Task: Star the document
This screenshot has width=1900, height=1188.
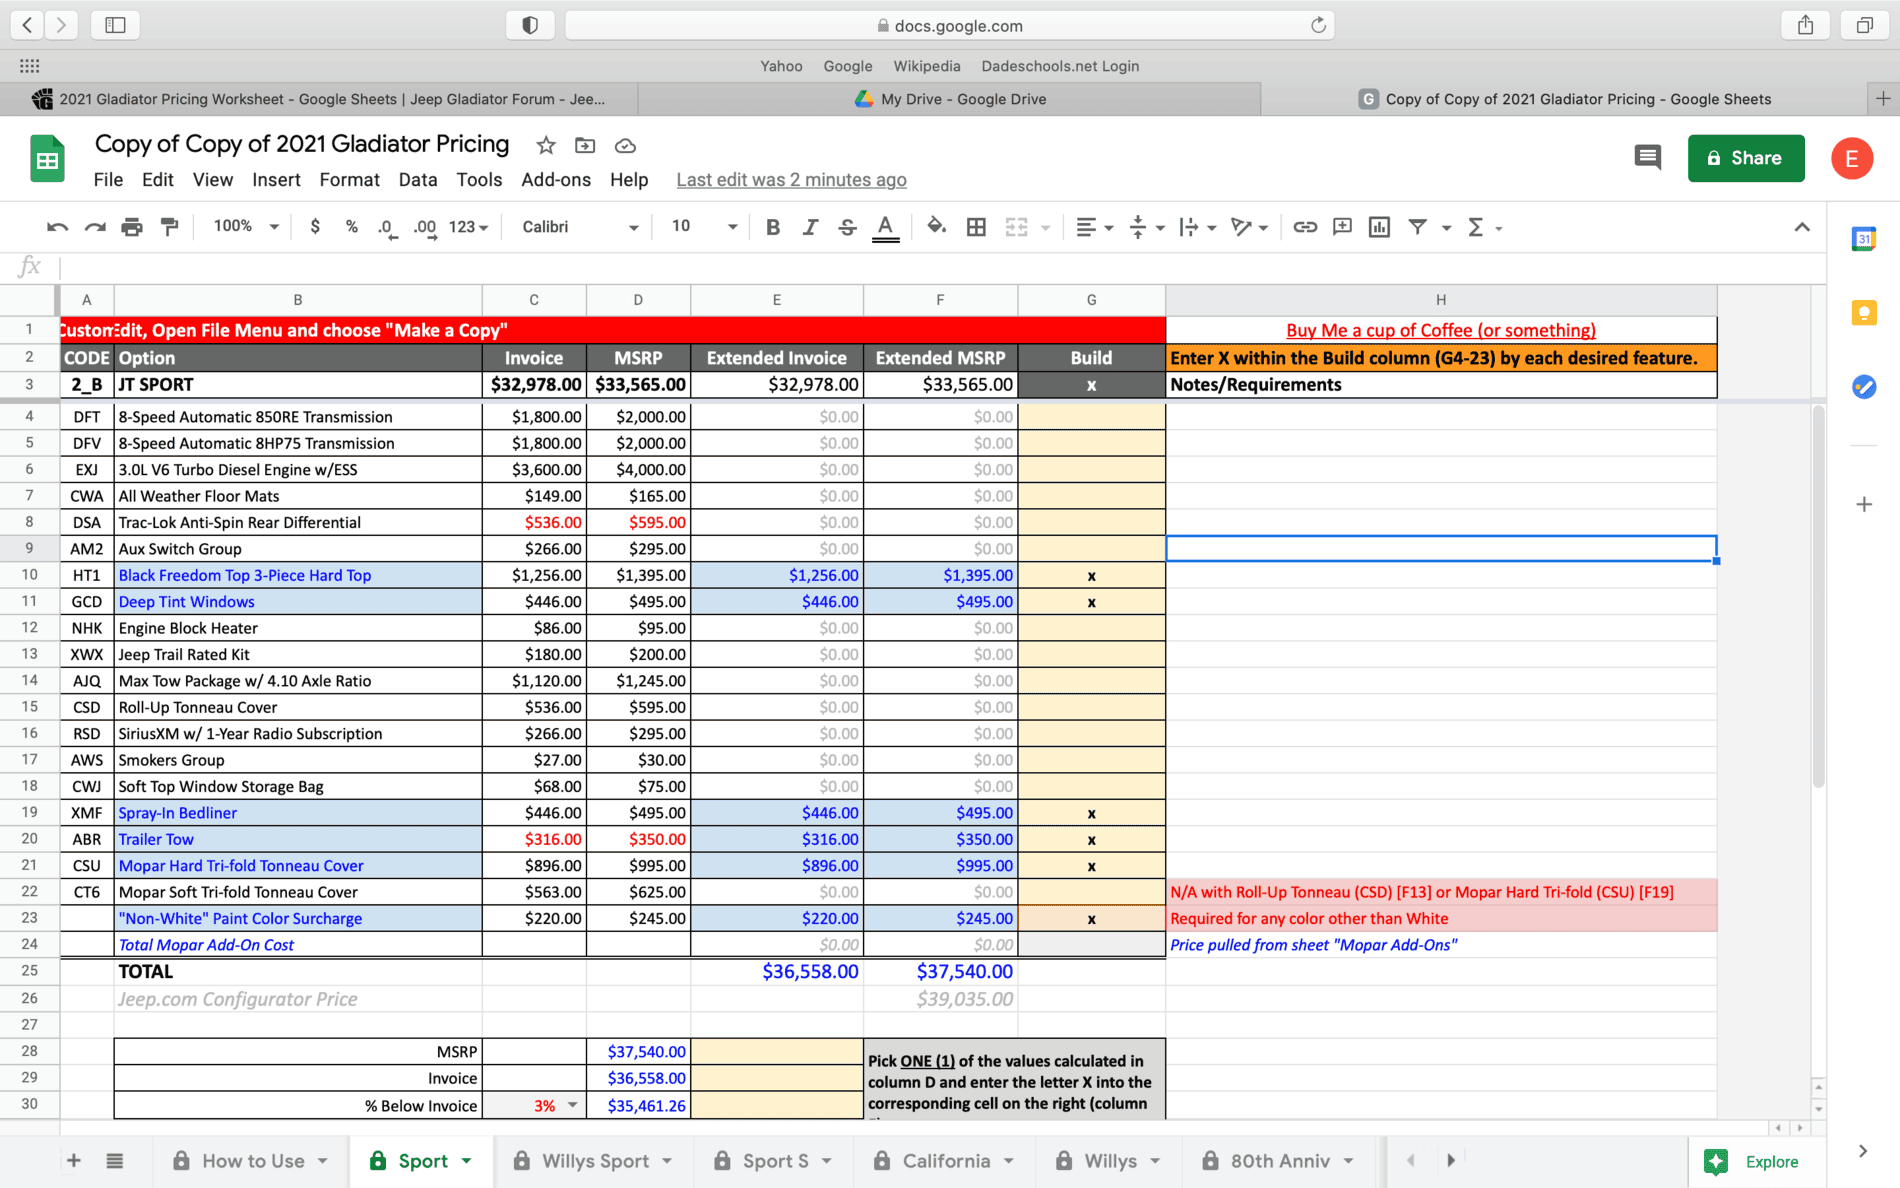Action: click(546, 146)
